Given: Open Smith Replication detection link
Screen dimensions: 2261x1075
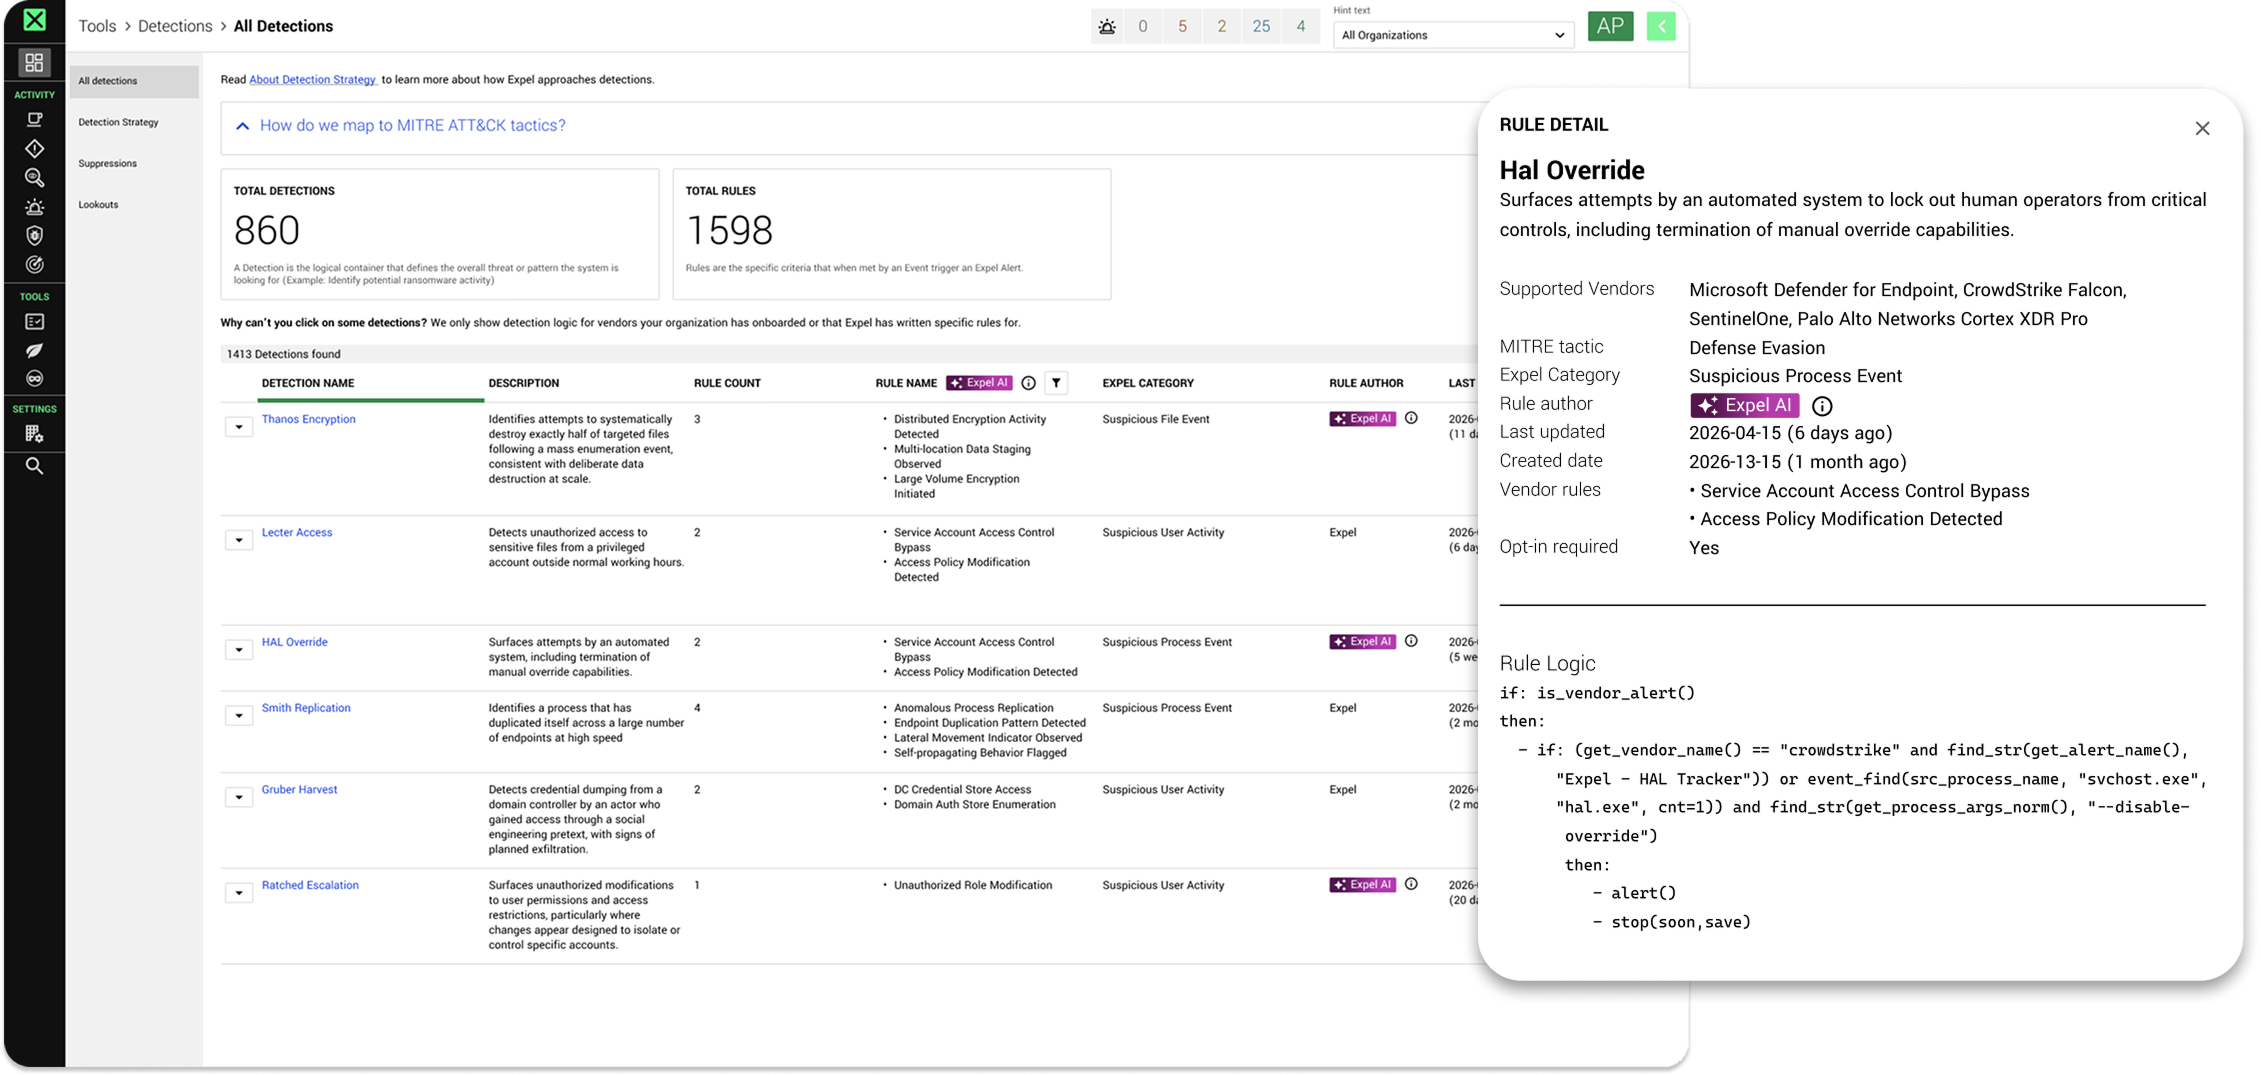Looking at the screenshot, I should point(306,708).
